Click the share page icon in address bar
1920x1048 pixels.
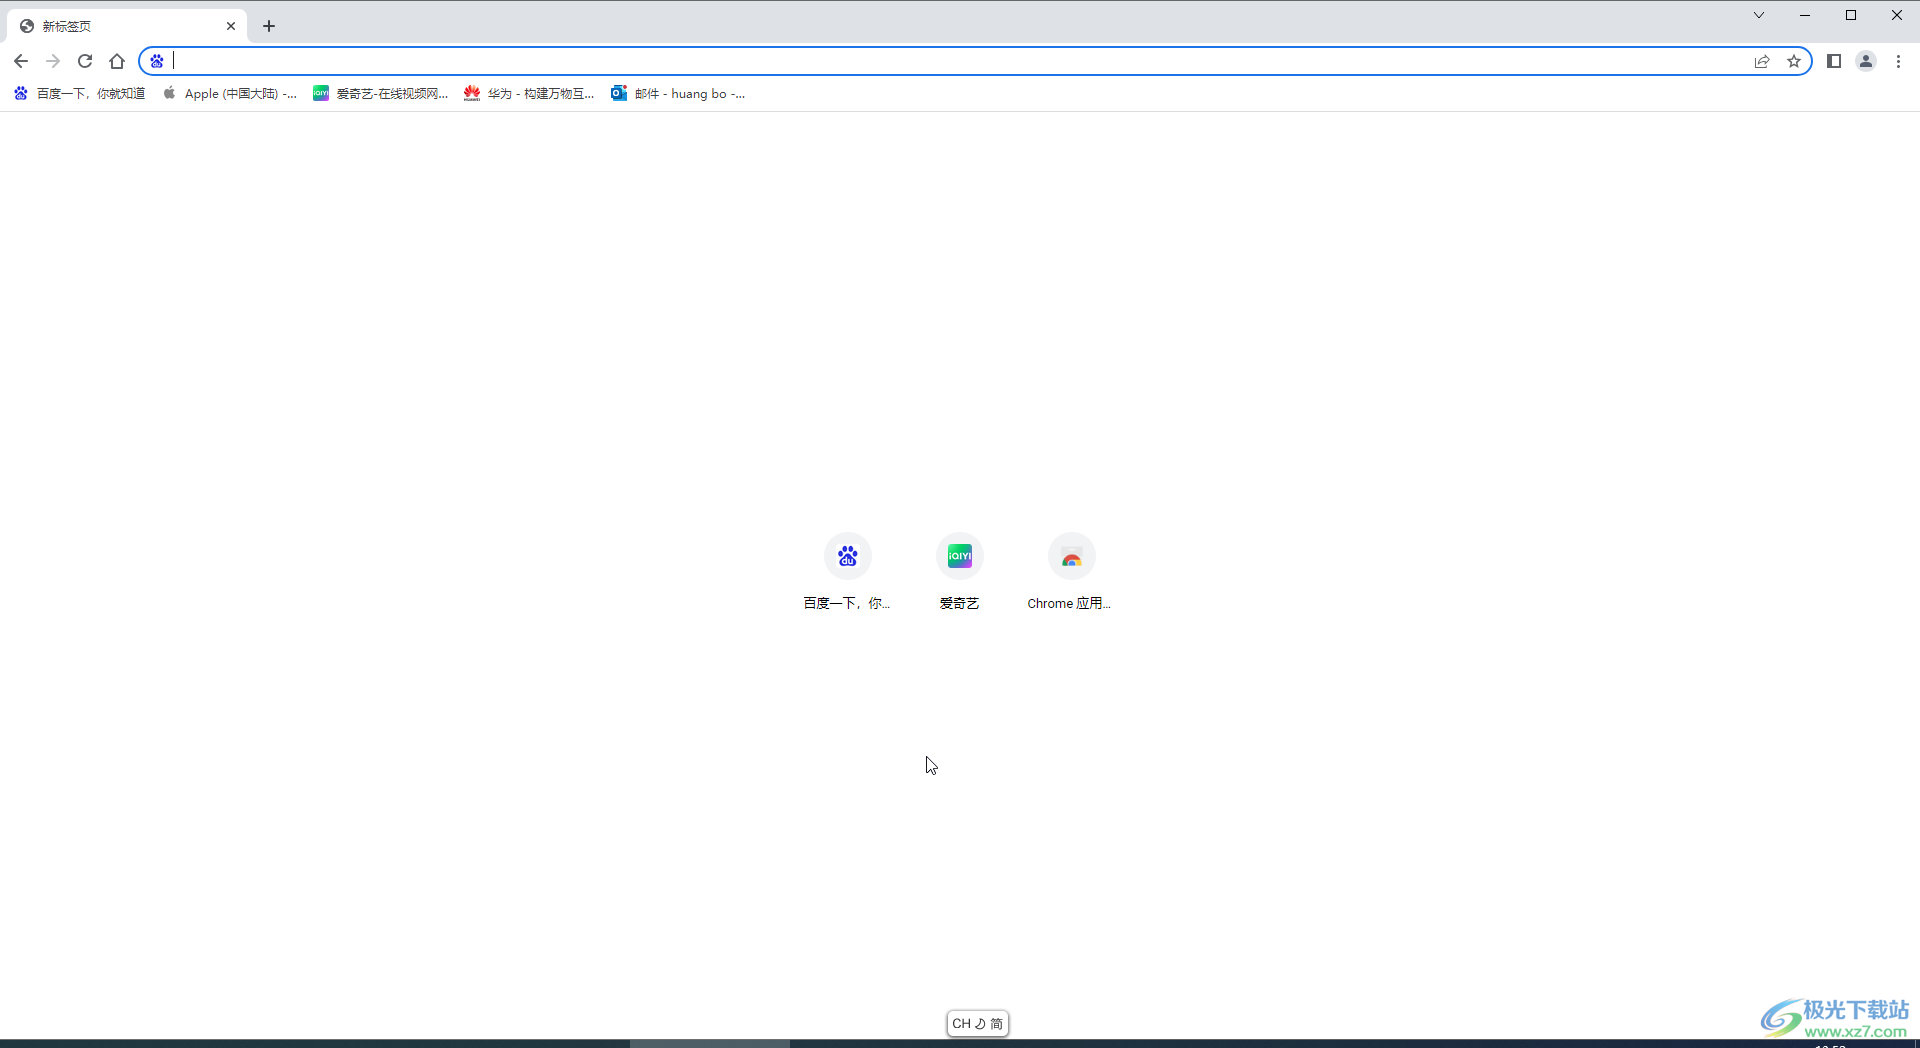1762,61
